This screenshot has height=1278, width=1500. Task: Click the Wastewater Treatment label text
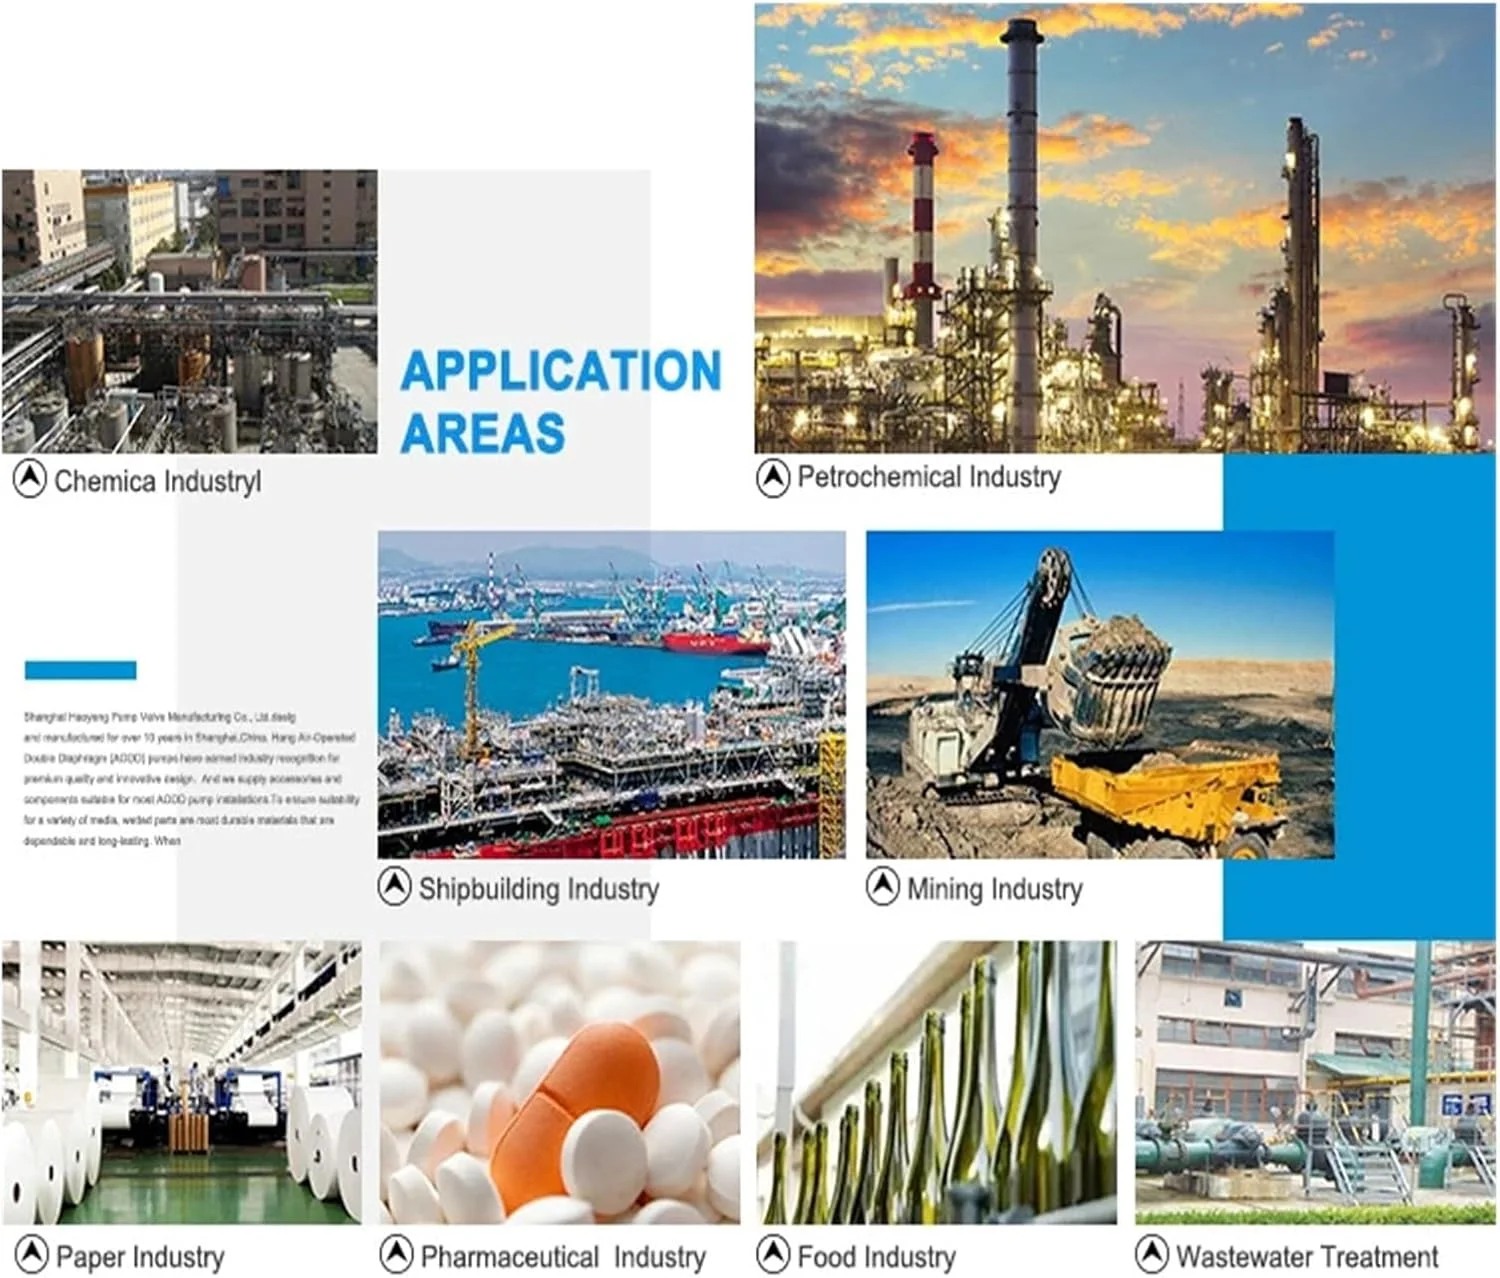[x=1307, y=1256]
